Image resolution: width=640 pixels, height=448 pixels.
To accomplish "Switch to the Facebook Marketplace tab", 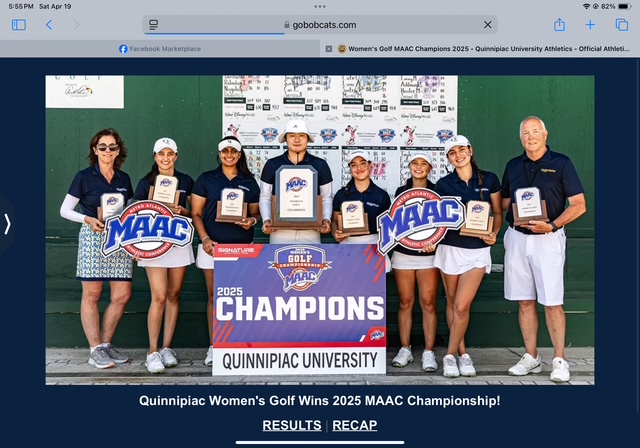I will (160, 49).
